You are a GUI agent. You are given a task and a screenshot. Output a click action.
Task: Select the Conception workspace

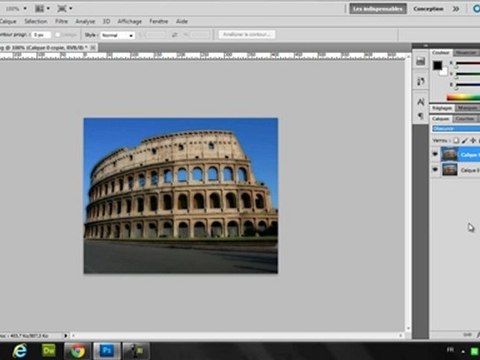tap(428, 9)
